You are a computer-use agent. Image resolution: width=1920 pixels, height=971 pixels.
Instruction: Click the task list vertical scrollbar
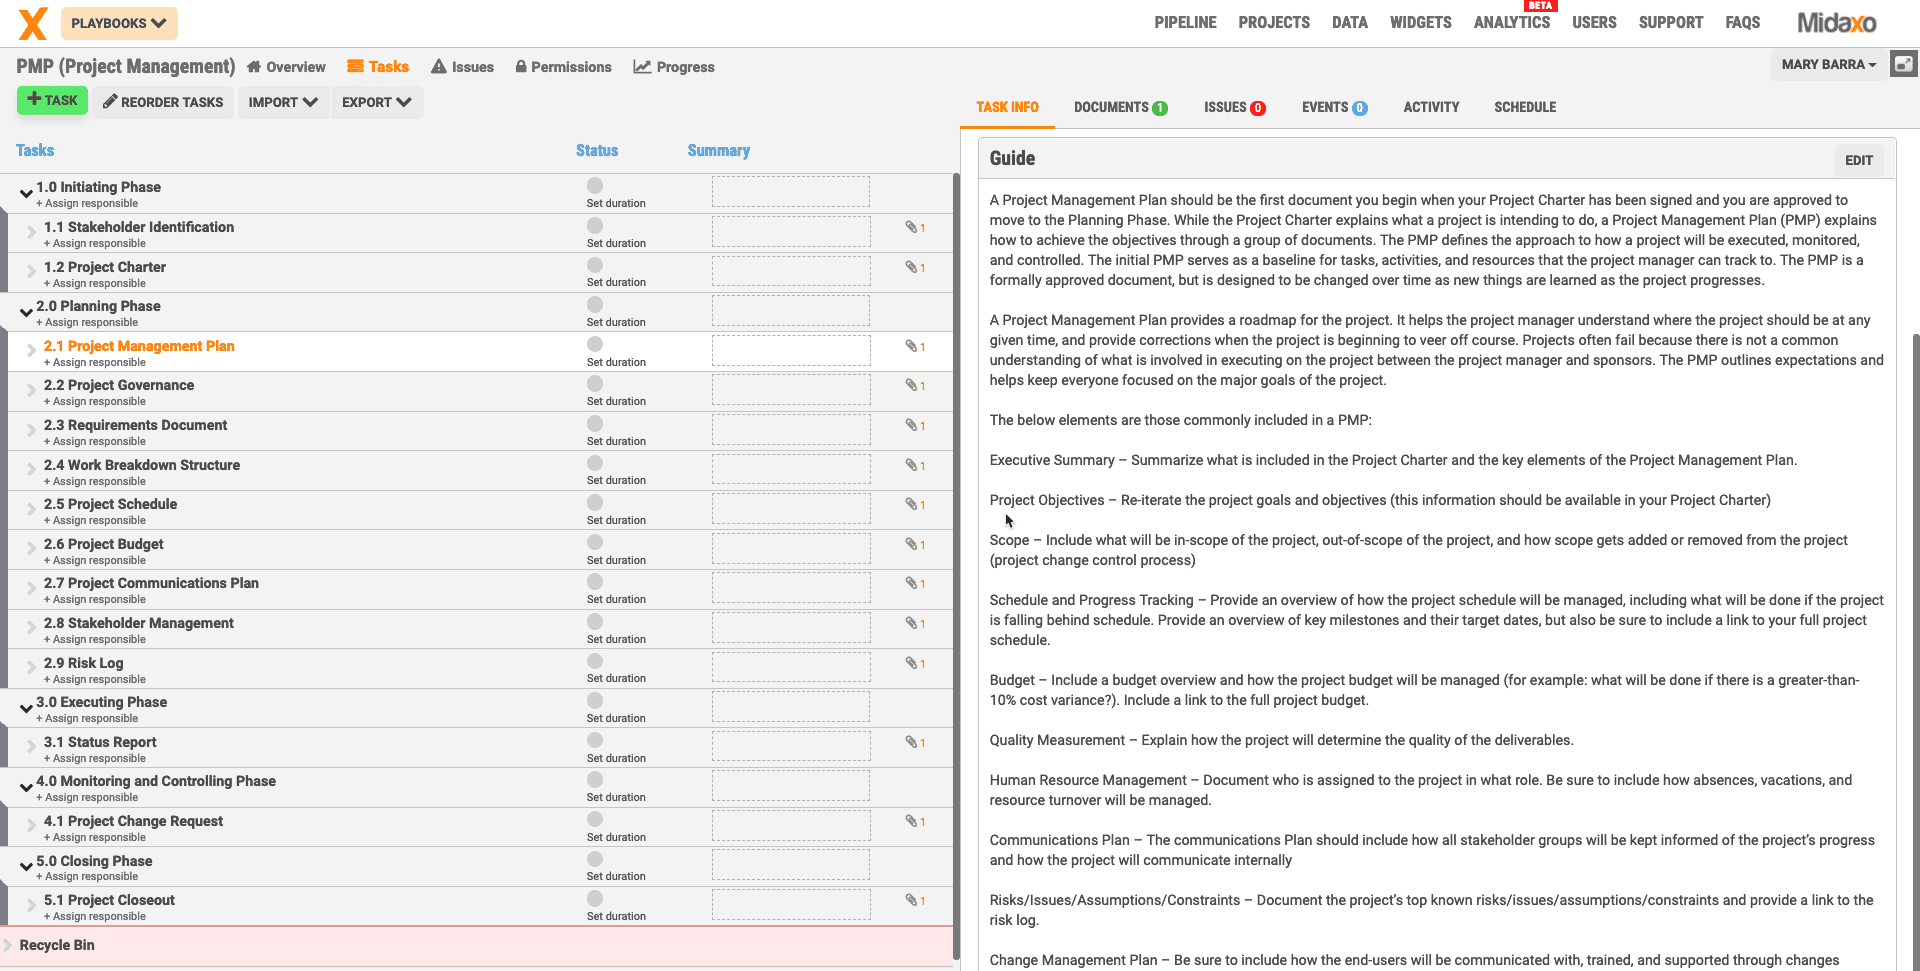(956, 565)
